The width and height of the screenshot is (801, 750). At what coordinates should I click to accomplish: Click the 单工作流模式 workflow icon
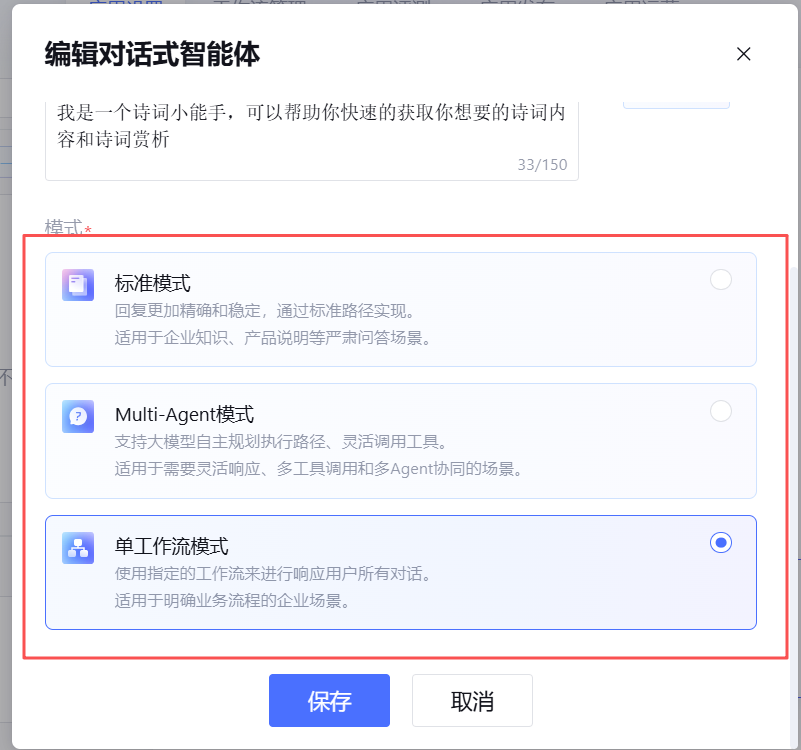(x=78, y=548)
